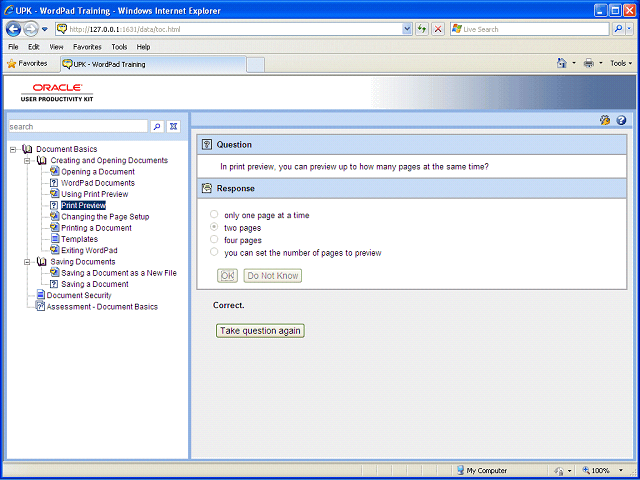Screen dimensions: 640x480
Task: Click the Live Search magnifier button
Action: point(619,29)
